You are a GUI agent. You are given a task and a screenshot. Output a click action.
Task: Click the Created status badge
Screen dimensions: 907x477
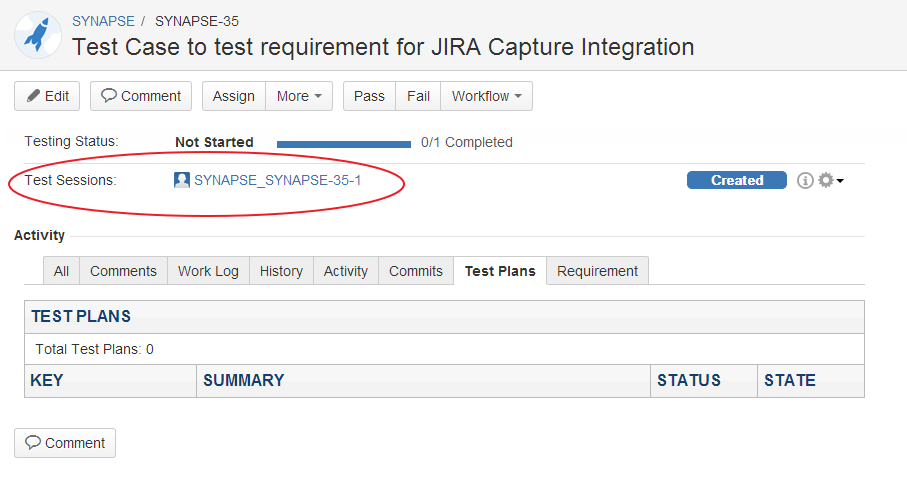coord(736,180)
